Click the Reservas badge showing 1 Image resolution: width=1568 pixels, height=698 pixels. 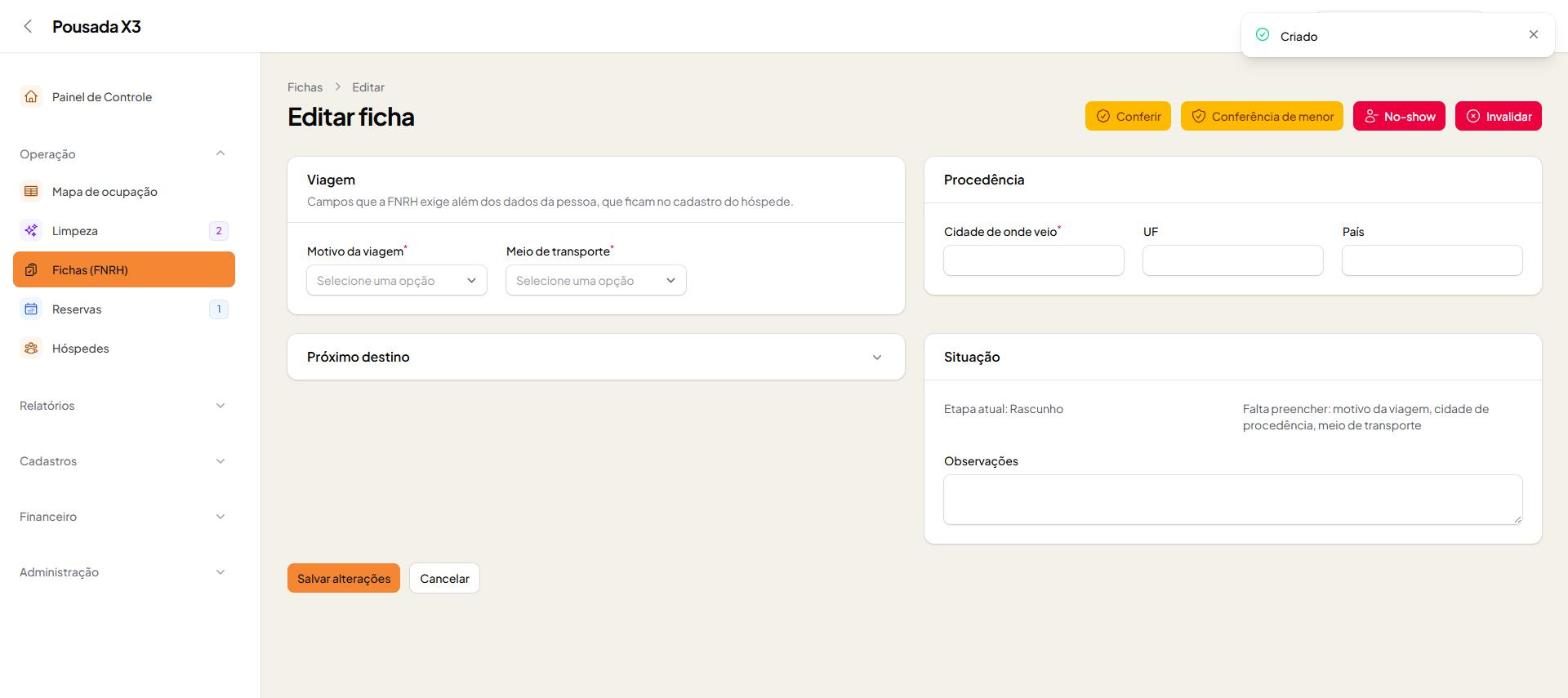point(219,309)
